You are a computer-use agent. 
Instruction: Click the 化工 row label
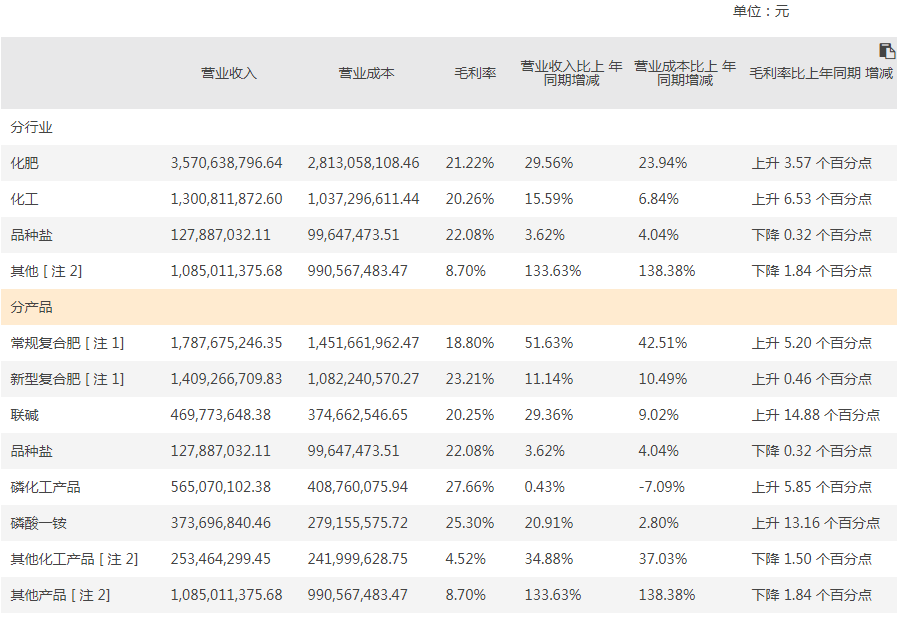(25, 199)
